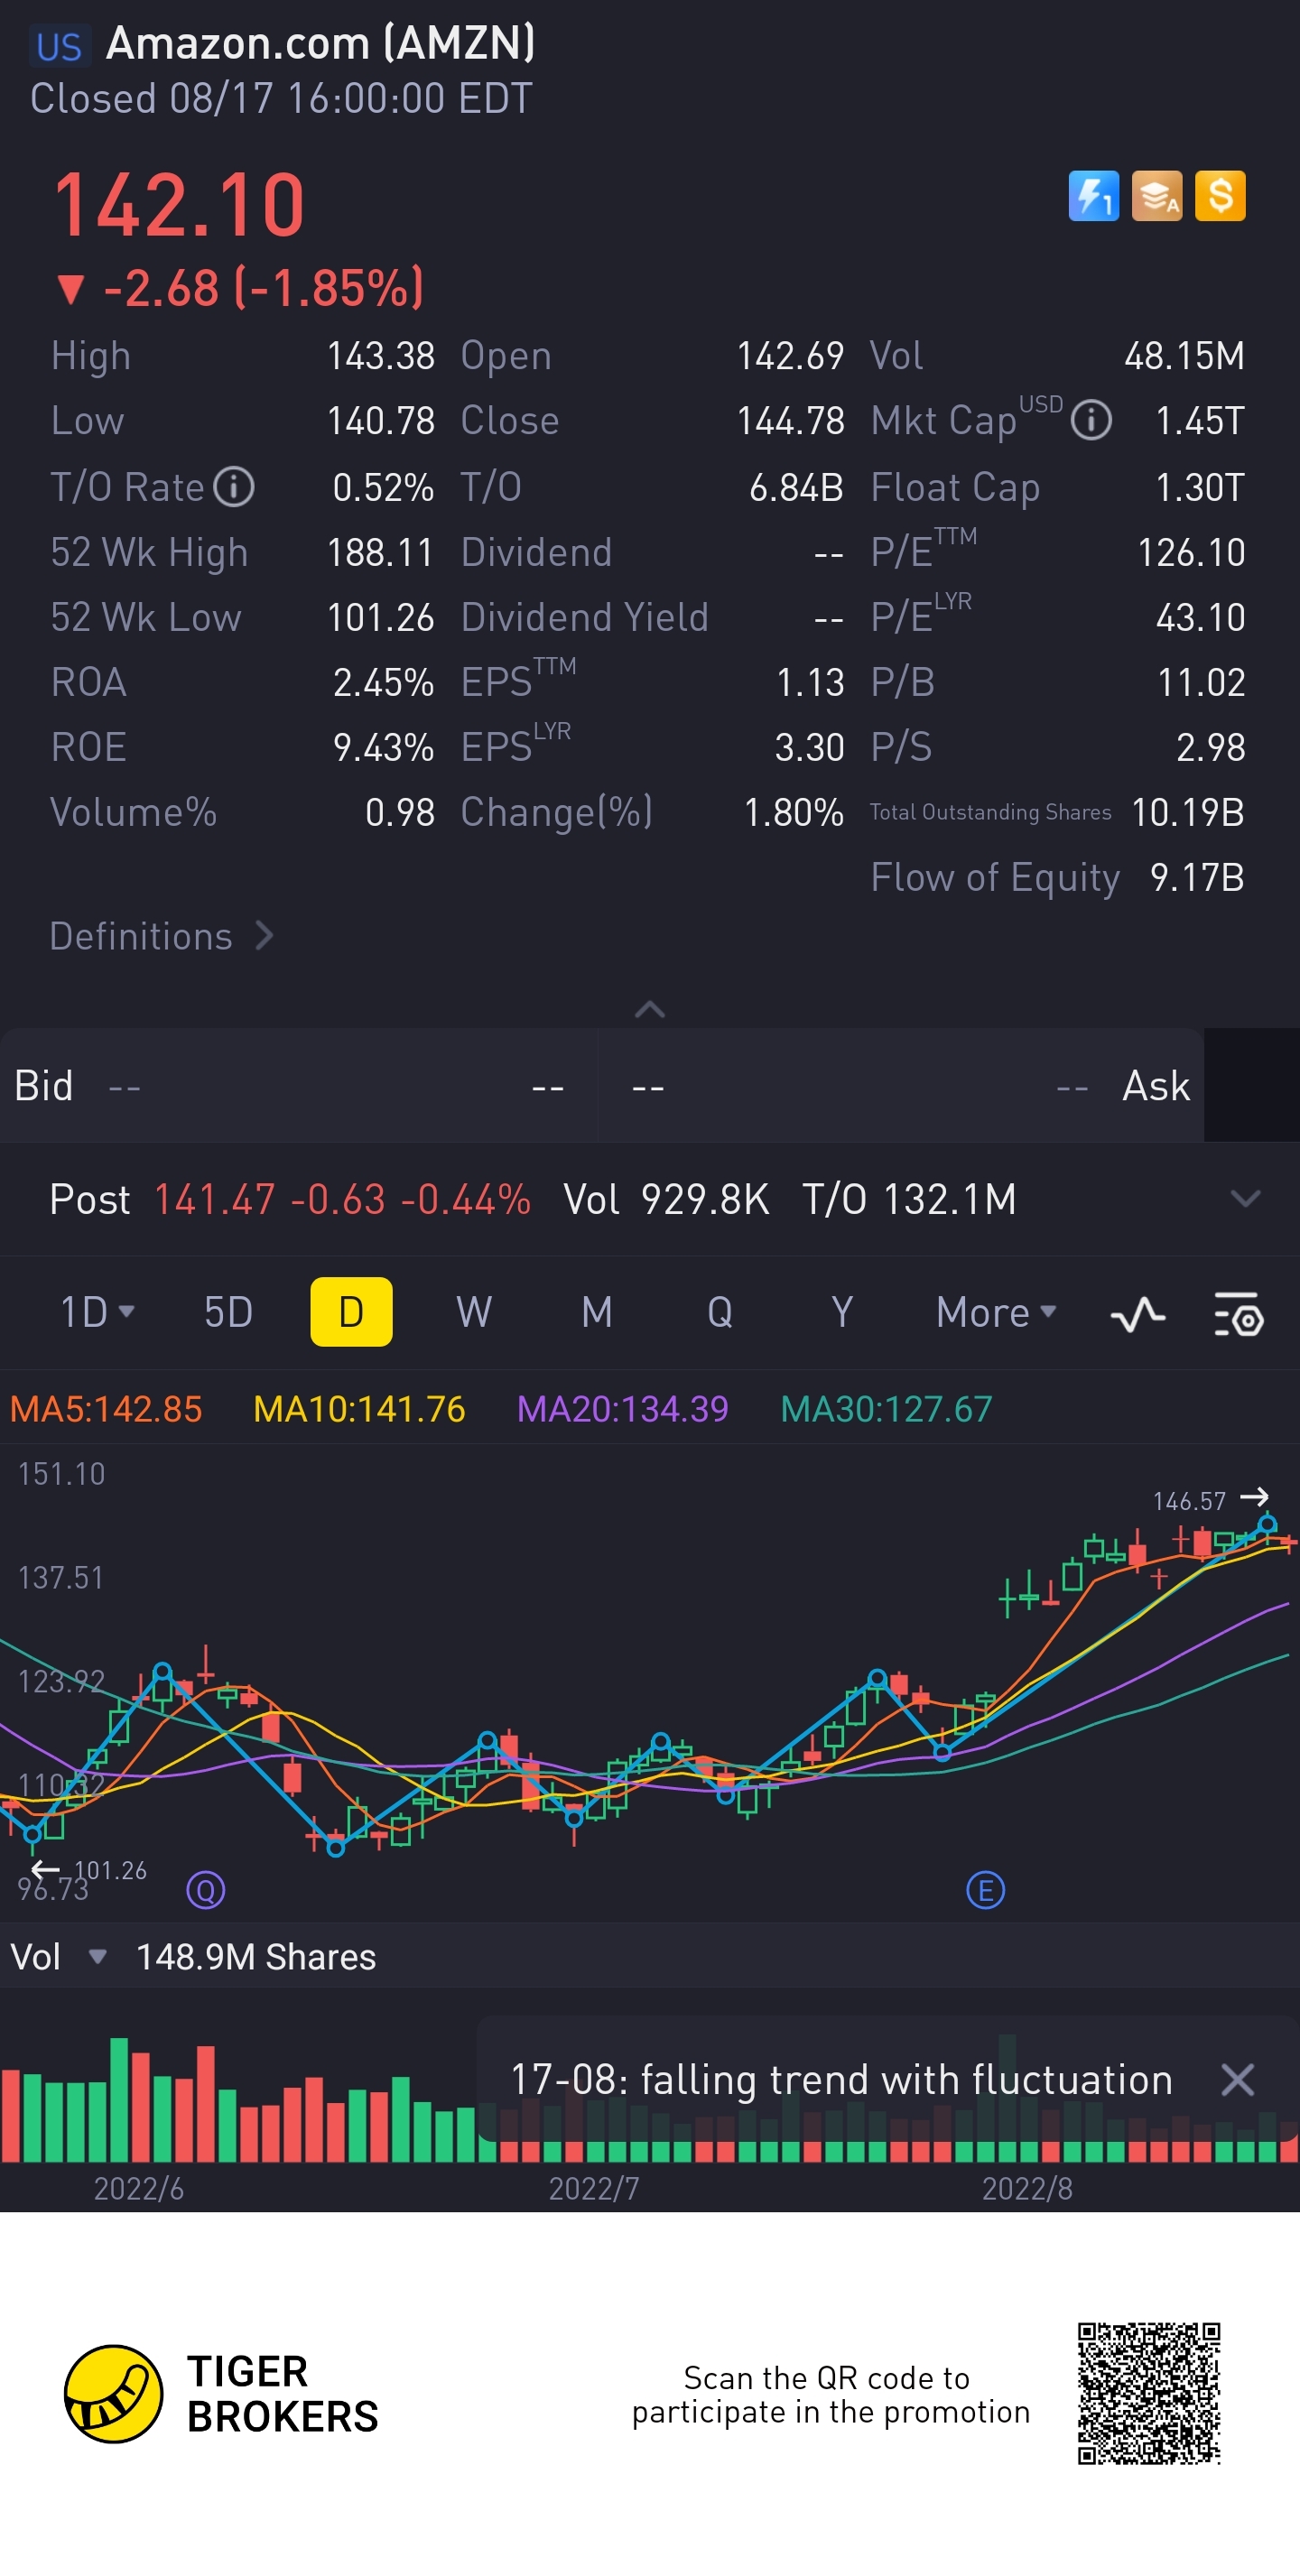Image resolution: width=1300 pixels, height=2576 pixels.
Task: Tap the yellow dollar sign icon
Action: (1220, 195)
